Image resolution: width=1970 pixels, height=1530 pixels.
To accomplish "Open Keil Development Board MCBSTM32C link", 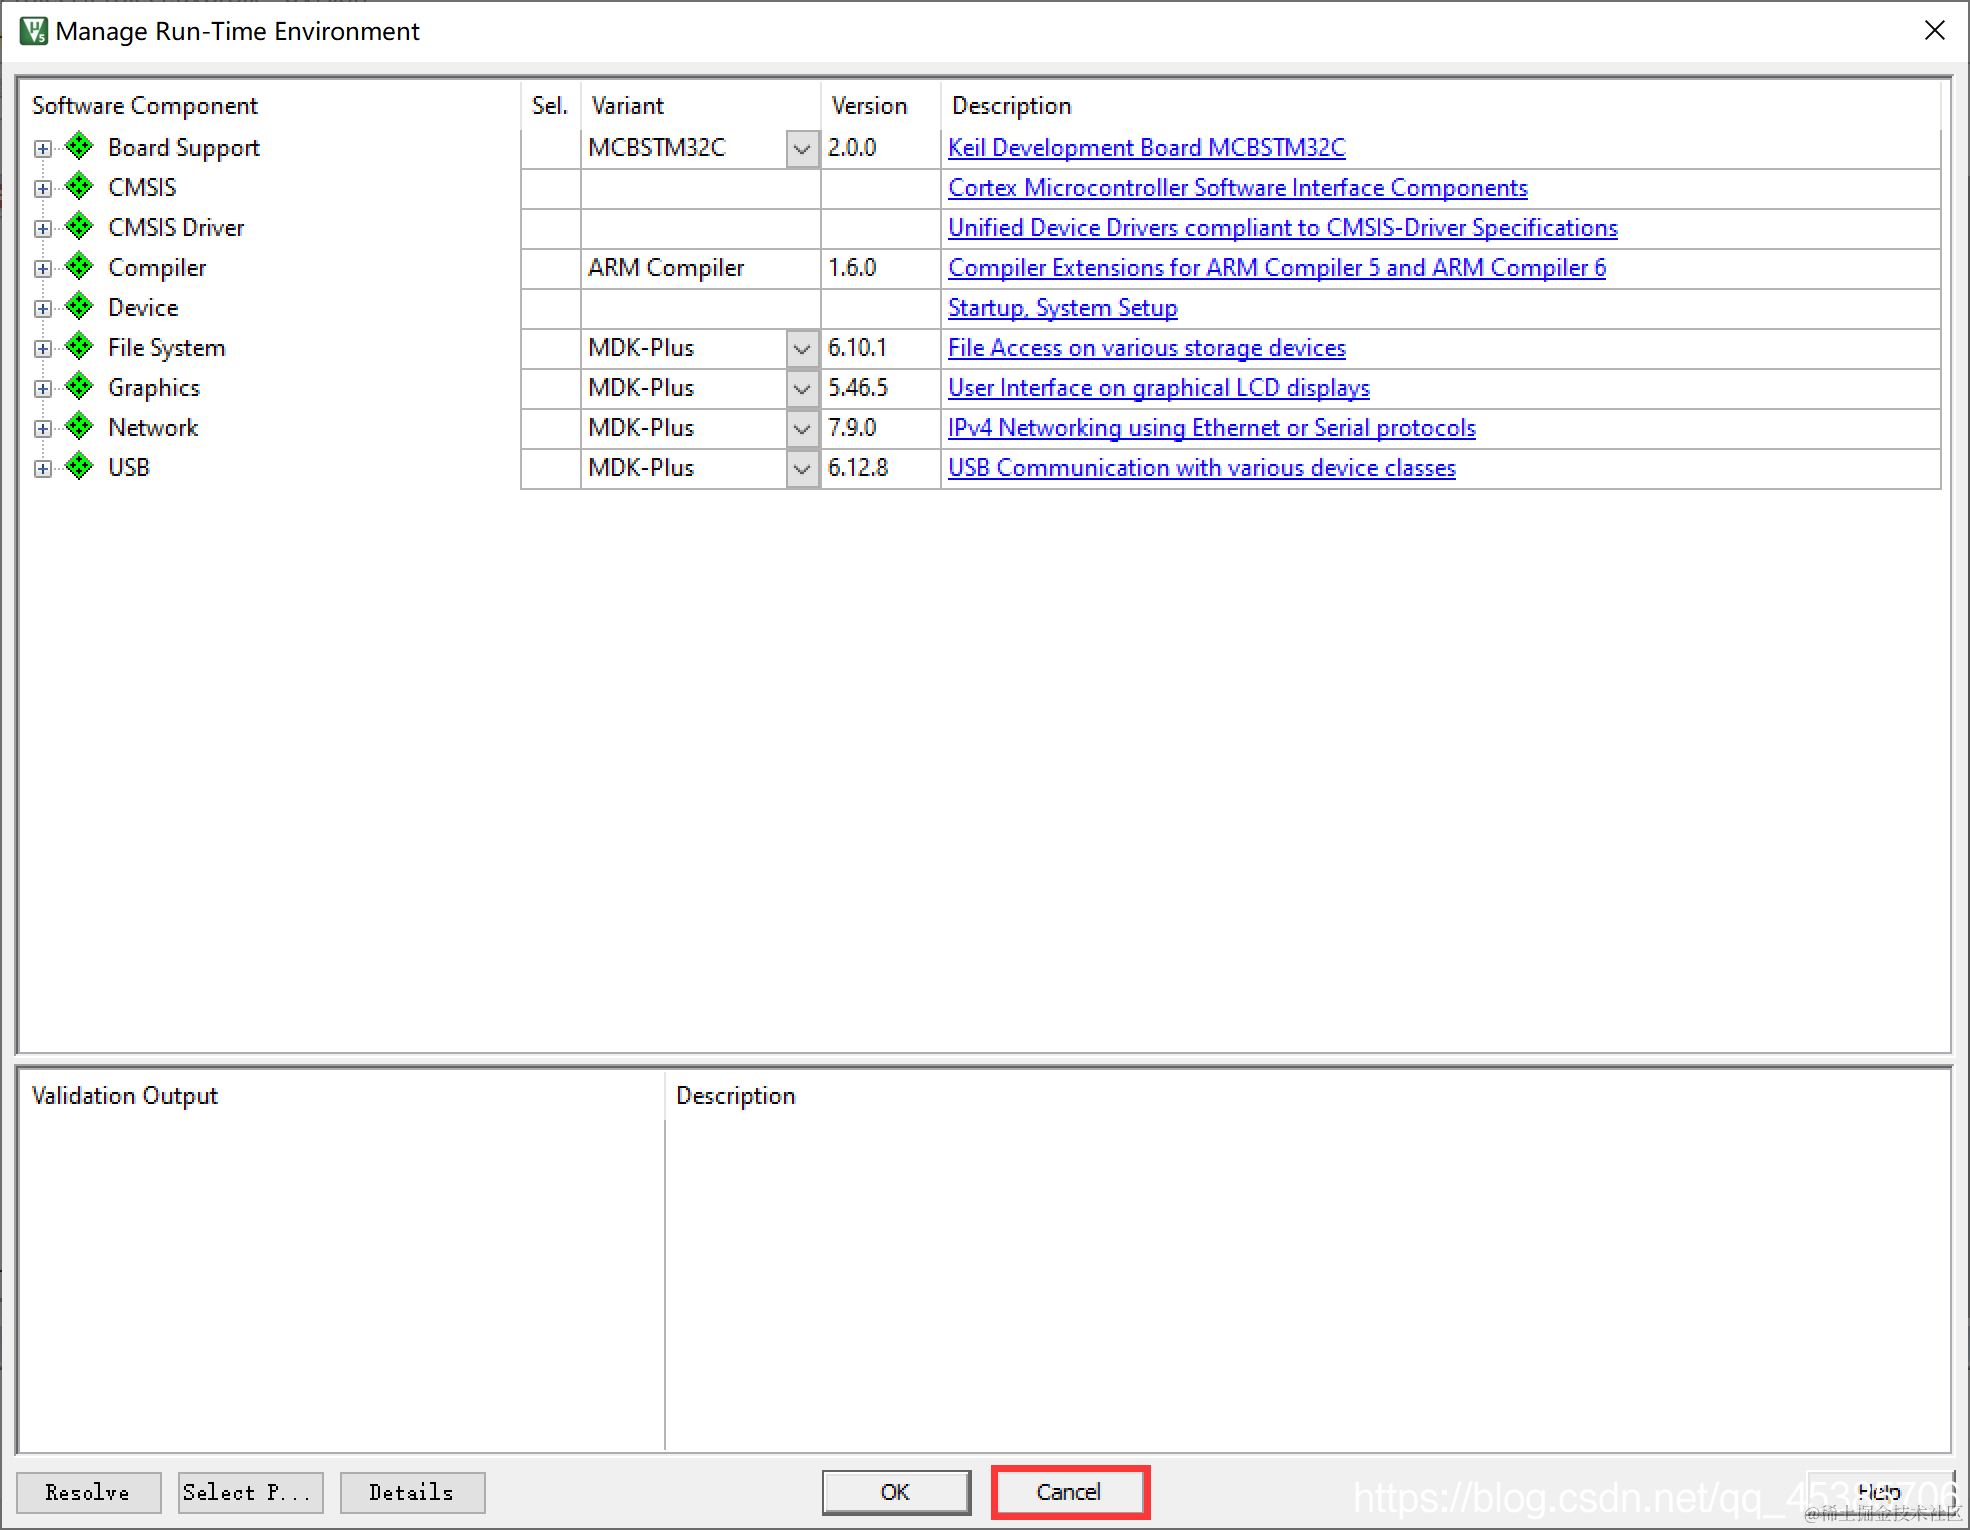I will point(1146,148).
